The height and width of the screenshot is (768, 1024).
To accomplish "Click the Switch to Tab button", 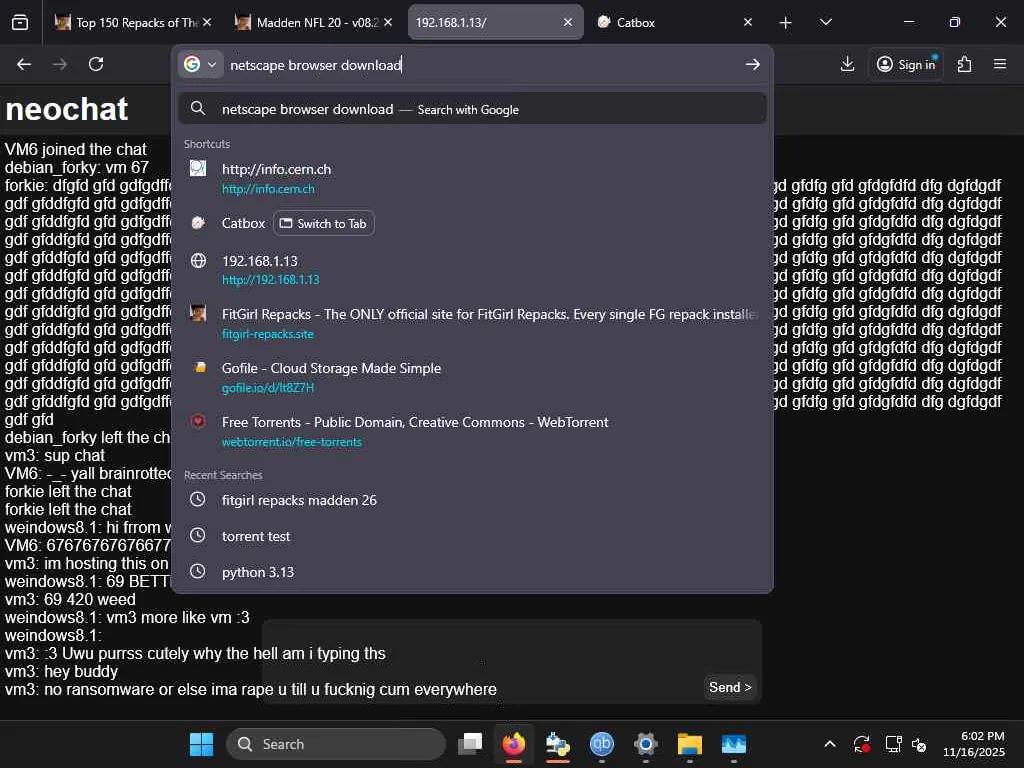I will pos(324,223).
